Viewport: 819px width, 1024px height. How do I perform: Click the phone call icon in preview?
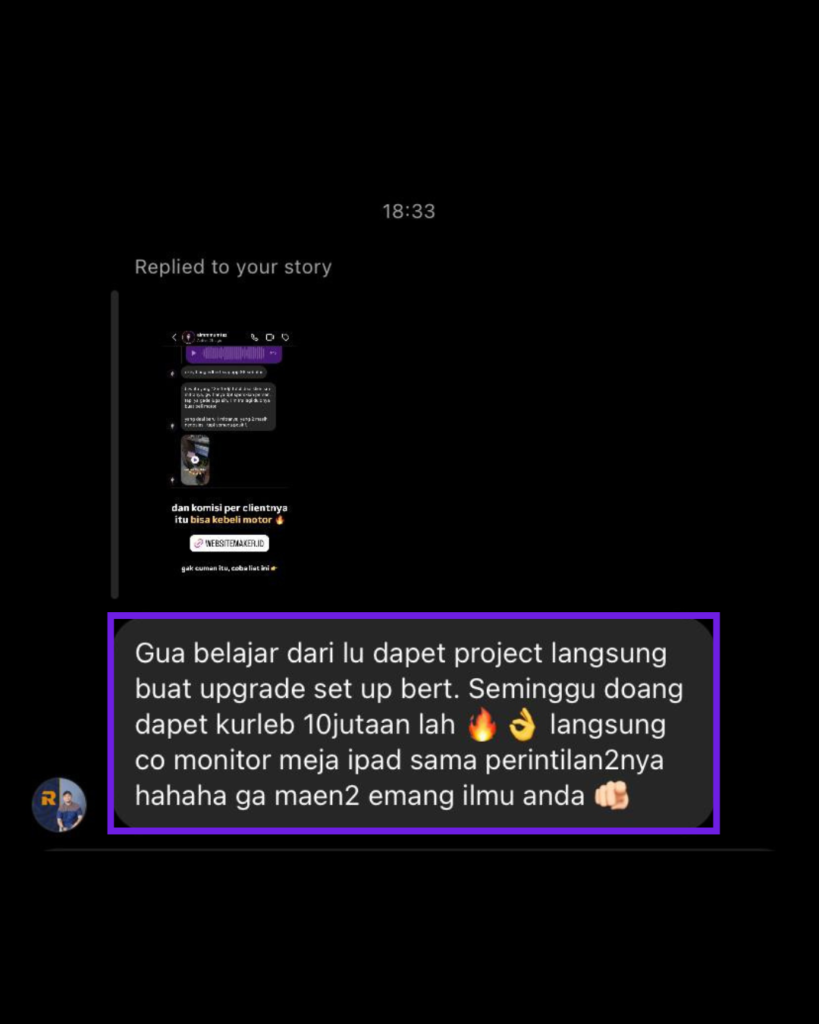[254, 338]
